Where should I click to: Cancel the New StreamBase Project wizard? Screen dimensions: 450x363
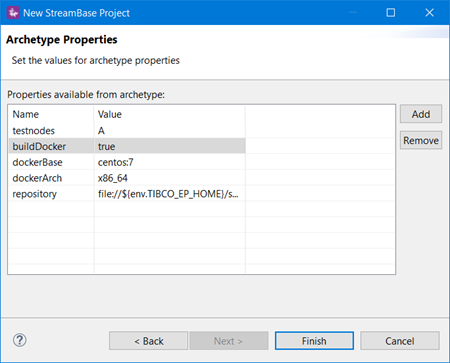(x=400, y=341)
